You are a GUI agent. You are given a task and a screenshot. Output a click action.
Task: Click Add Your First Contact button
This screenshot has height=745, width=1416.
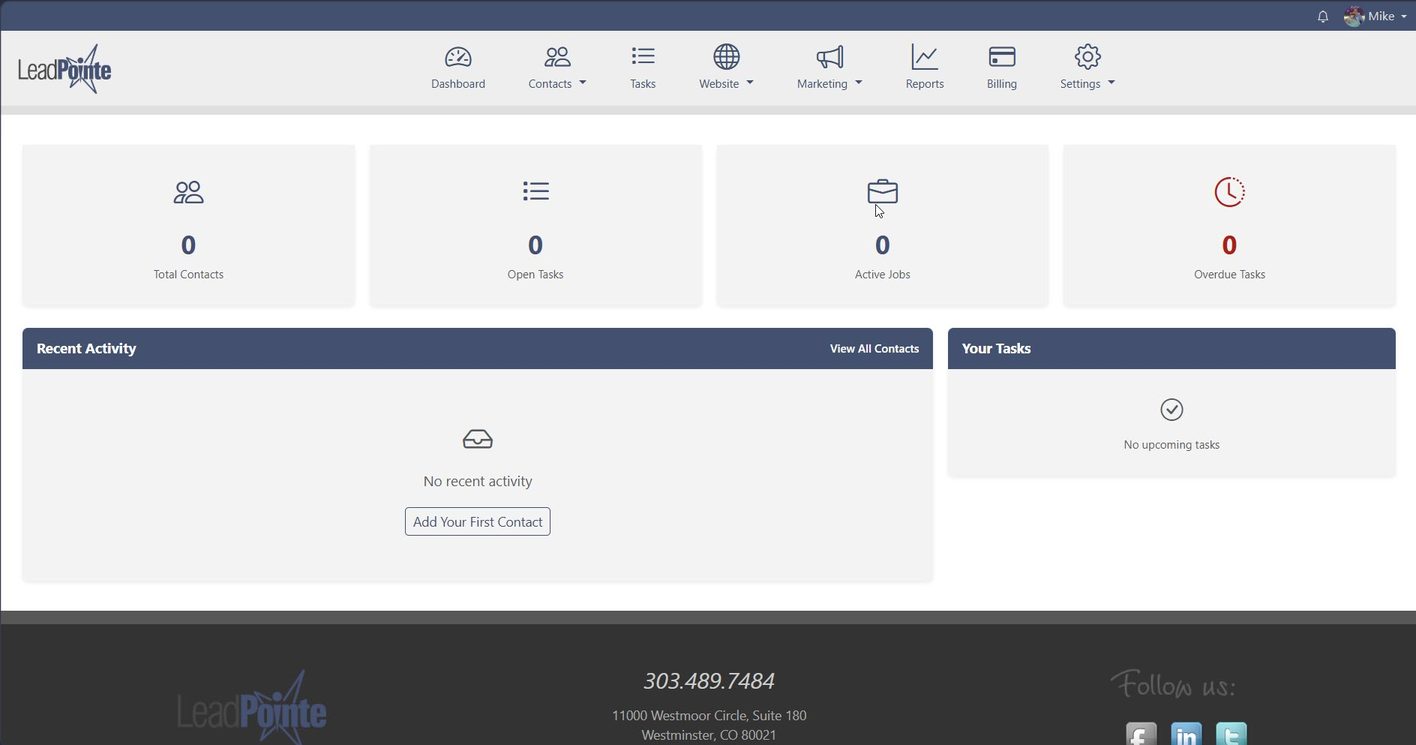[478, 522]
